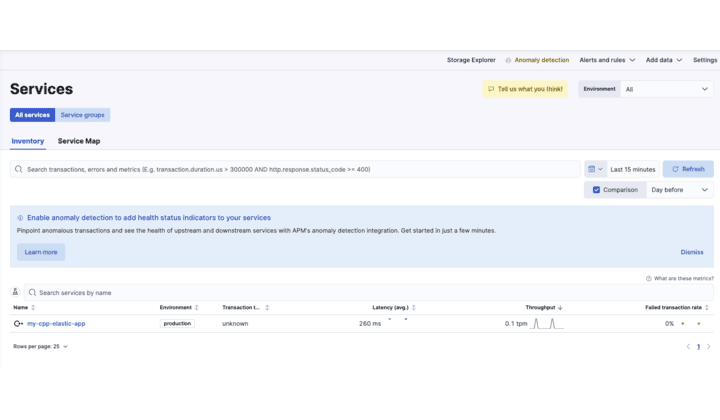This screenshot has height=420, width=720.
Task: Click the C++ agent icon beside my-cpp-elastic-app
Action: (x=18, y=324)
